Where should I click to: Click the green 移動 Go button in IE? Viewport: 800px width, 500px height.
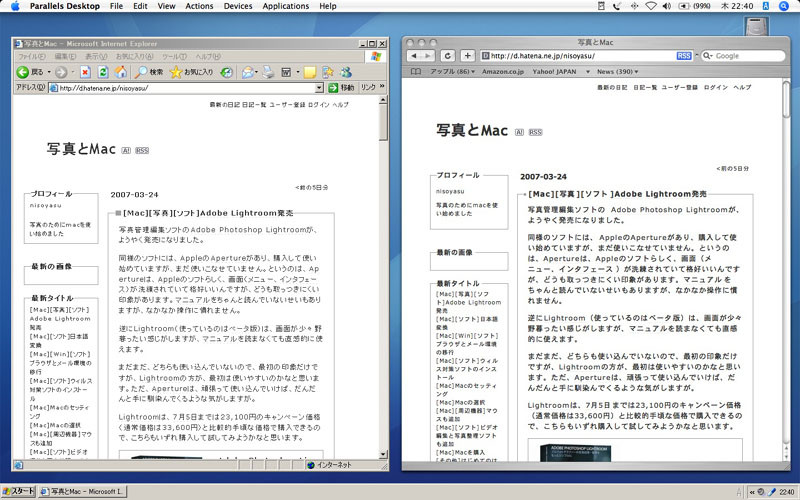(341, 88)
